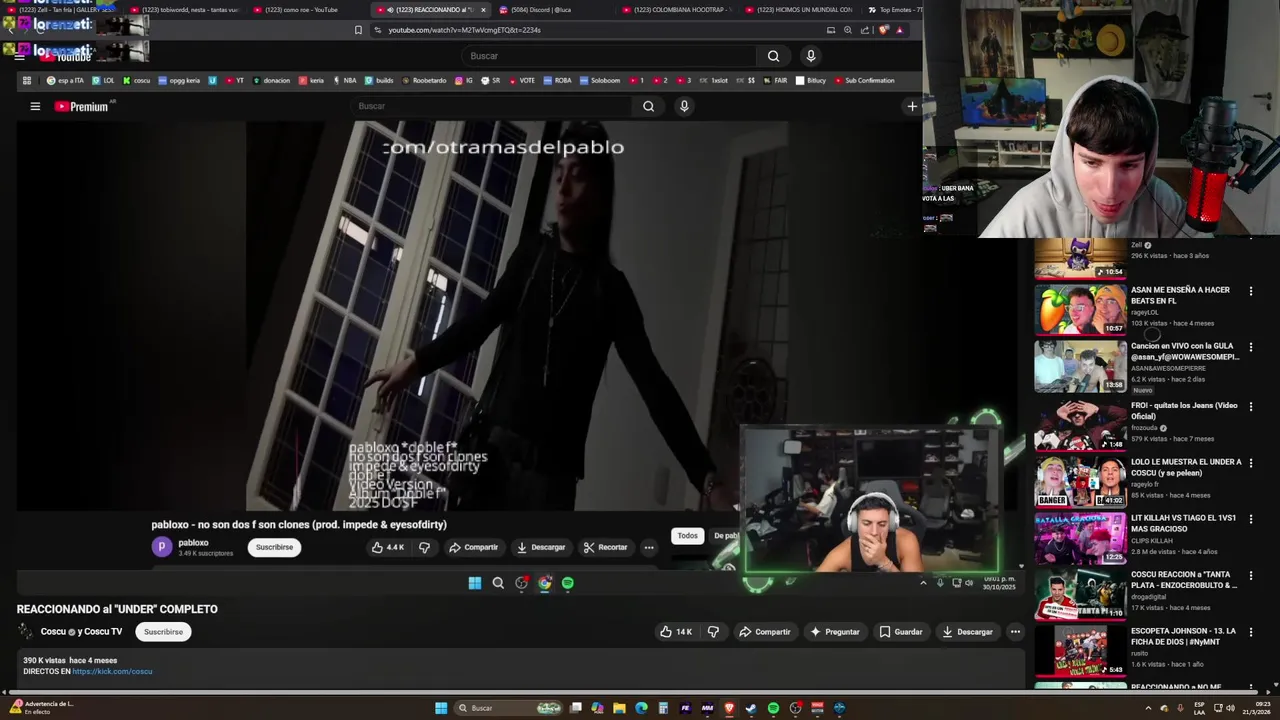Open ASAN ME ENSEÑA A HACER BEATS thumbnail

tap(1080, 309)
